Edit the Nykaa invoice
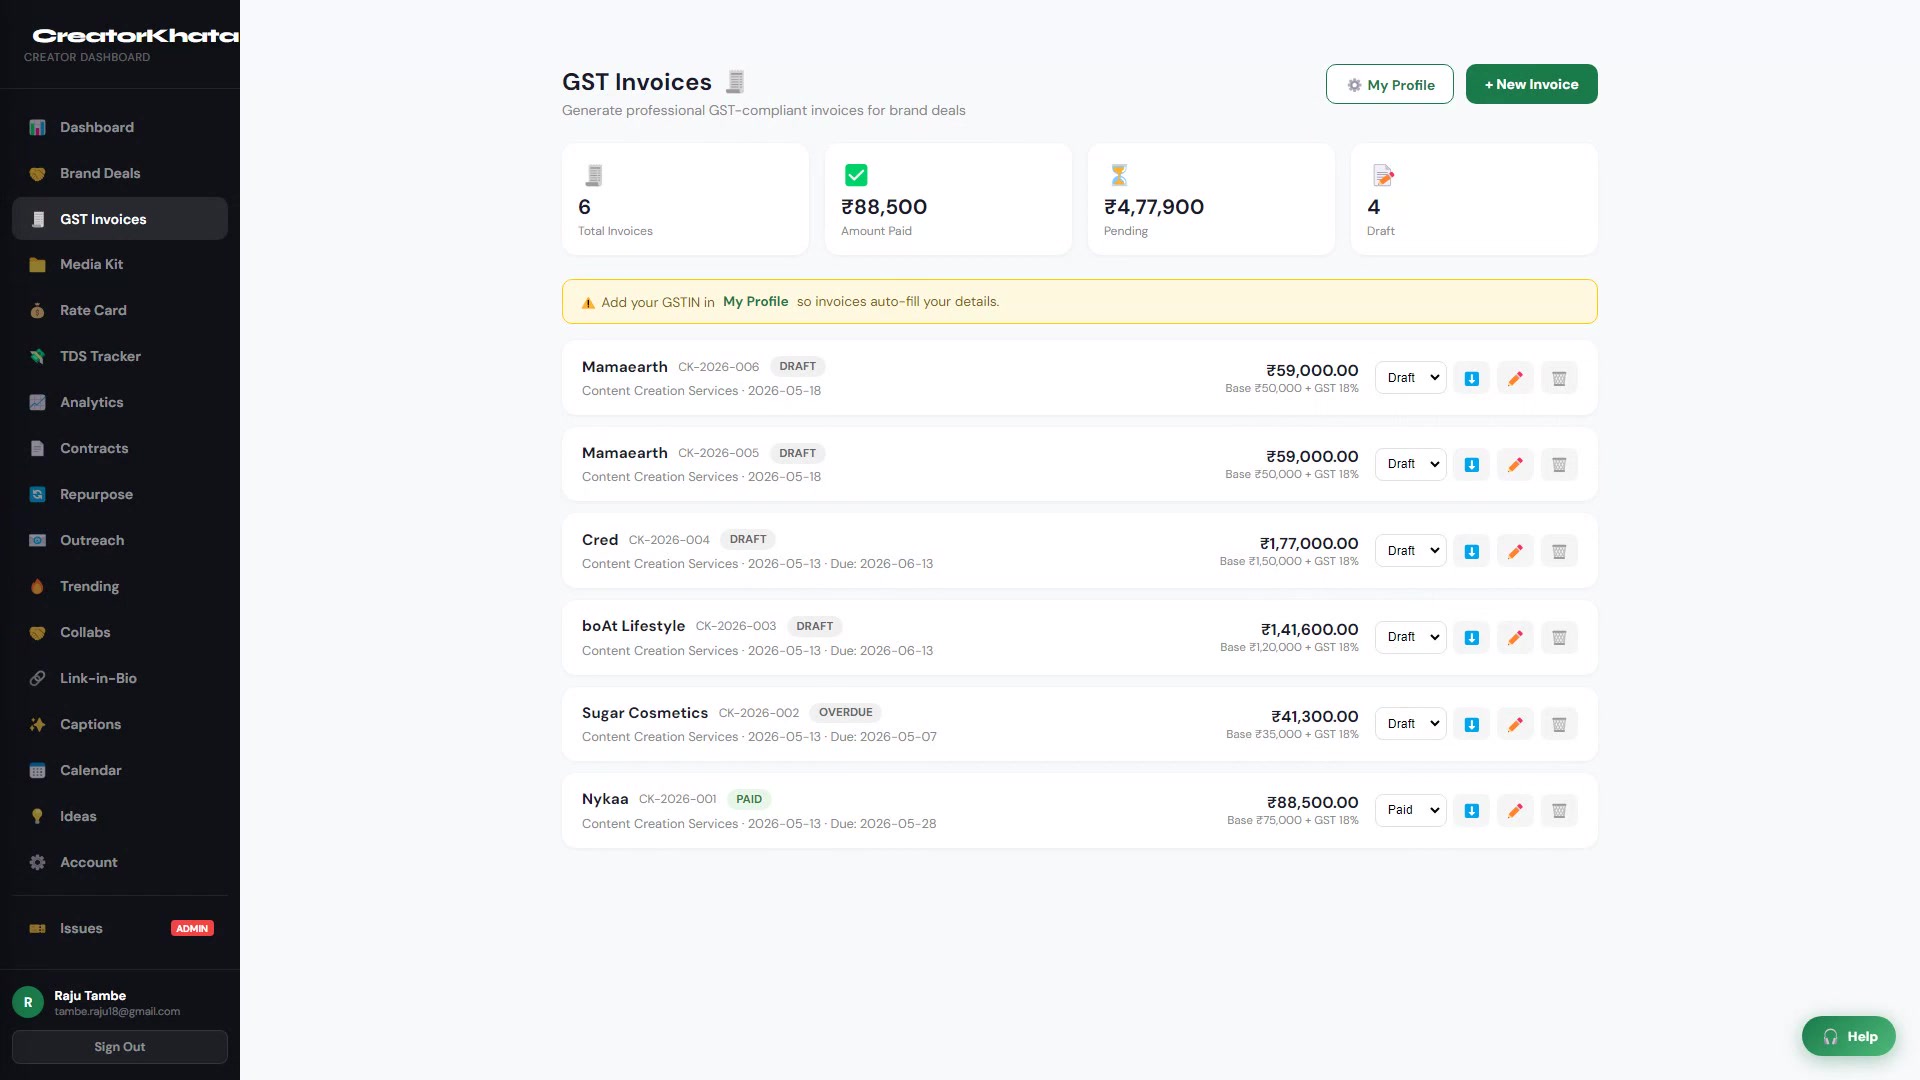The image size is (1920, 1080). (1515, 810)
